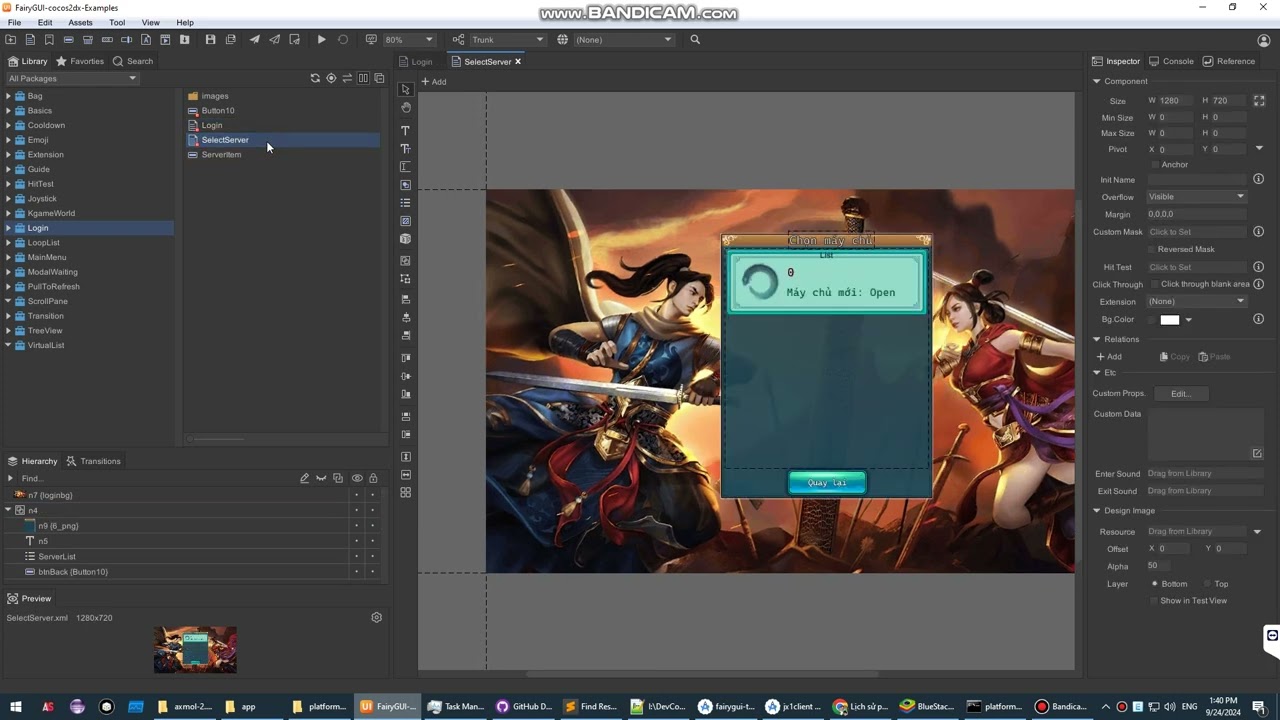The width and height of the screenshot is (1280, 720).
Task: Click the info icon beside Init Name
Action: tap(1259, 179)
